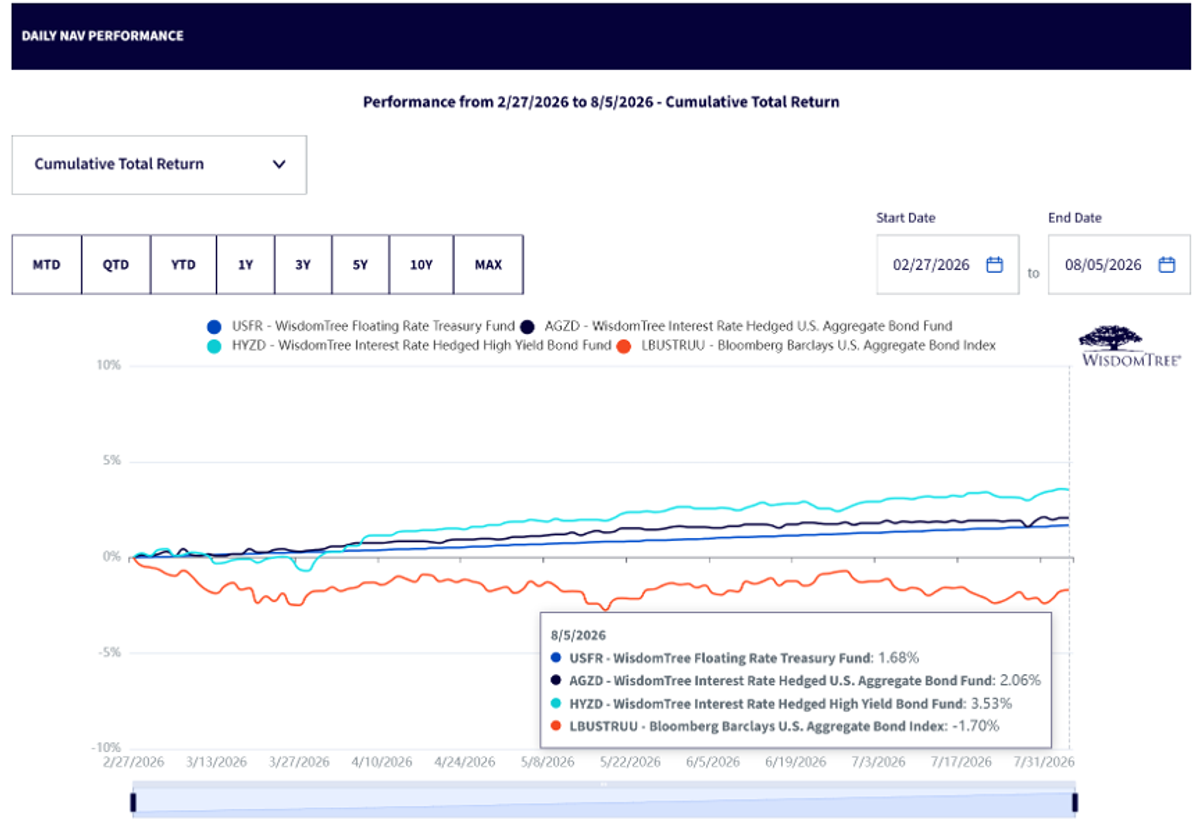Click tooltip date 8/5/2026
This screenshot has width=1200, height=821.
pyautogui.click(x=578, y=634)
